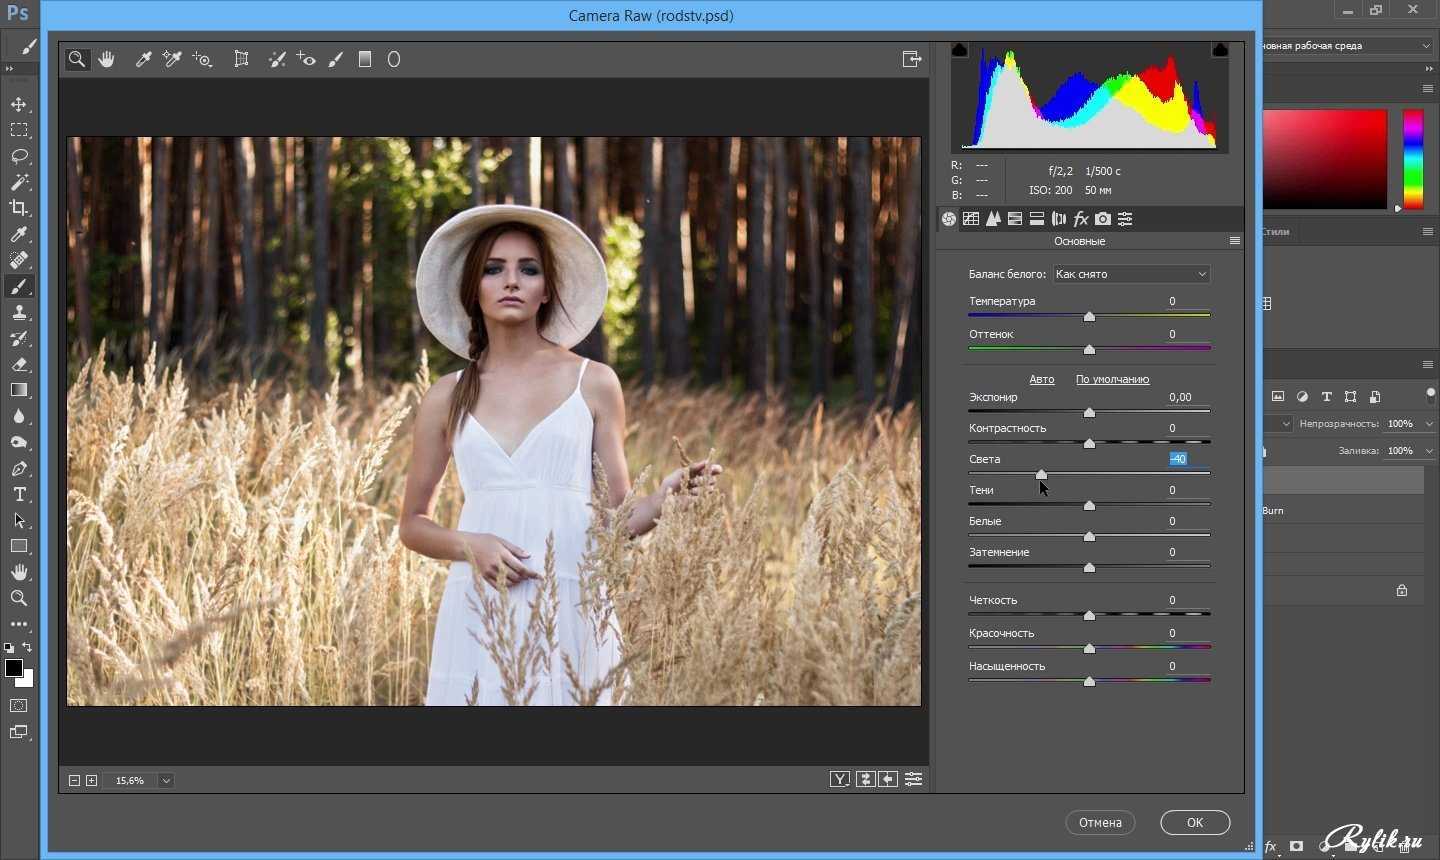This screenshot has width=1440, height=860.
Task: Select Photoshop Eraser tool
Action: coord(19,364)
